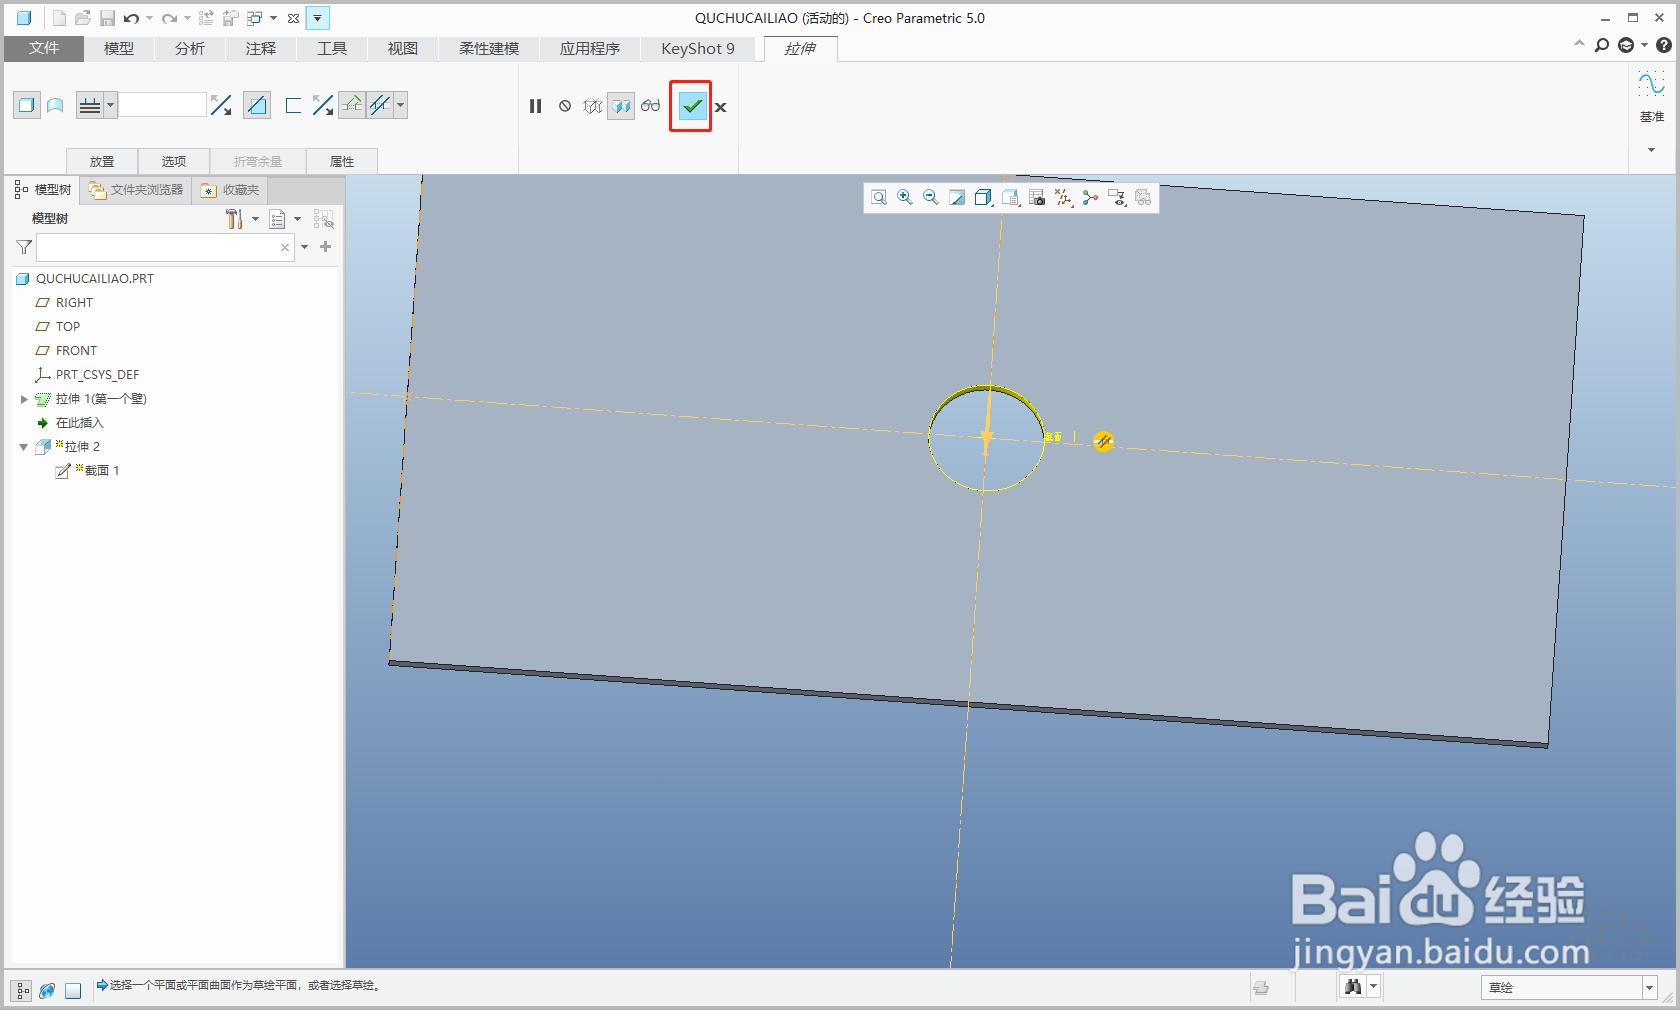Open the customize quick access toolbar dropdown

(x=317, y=18)
